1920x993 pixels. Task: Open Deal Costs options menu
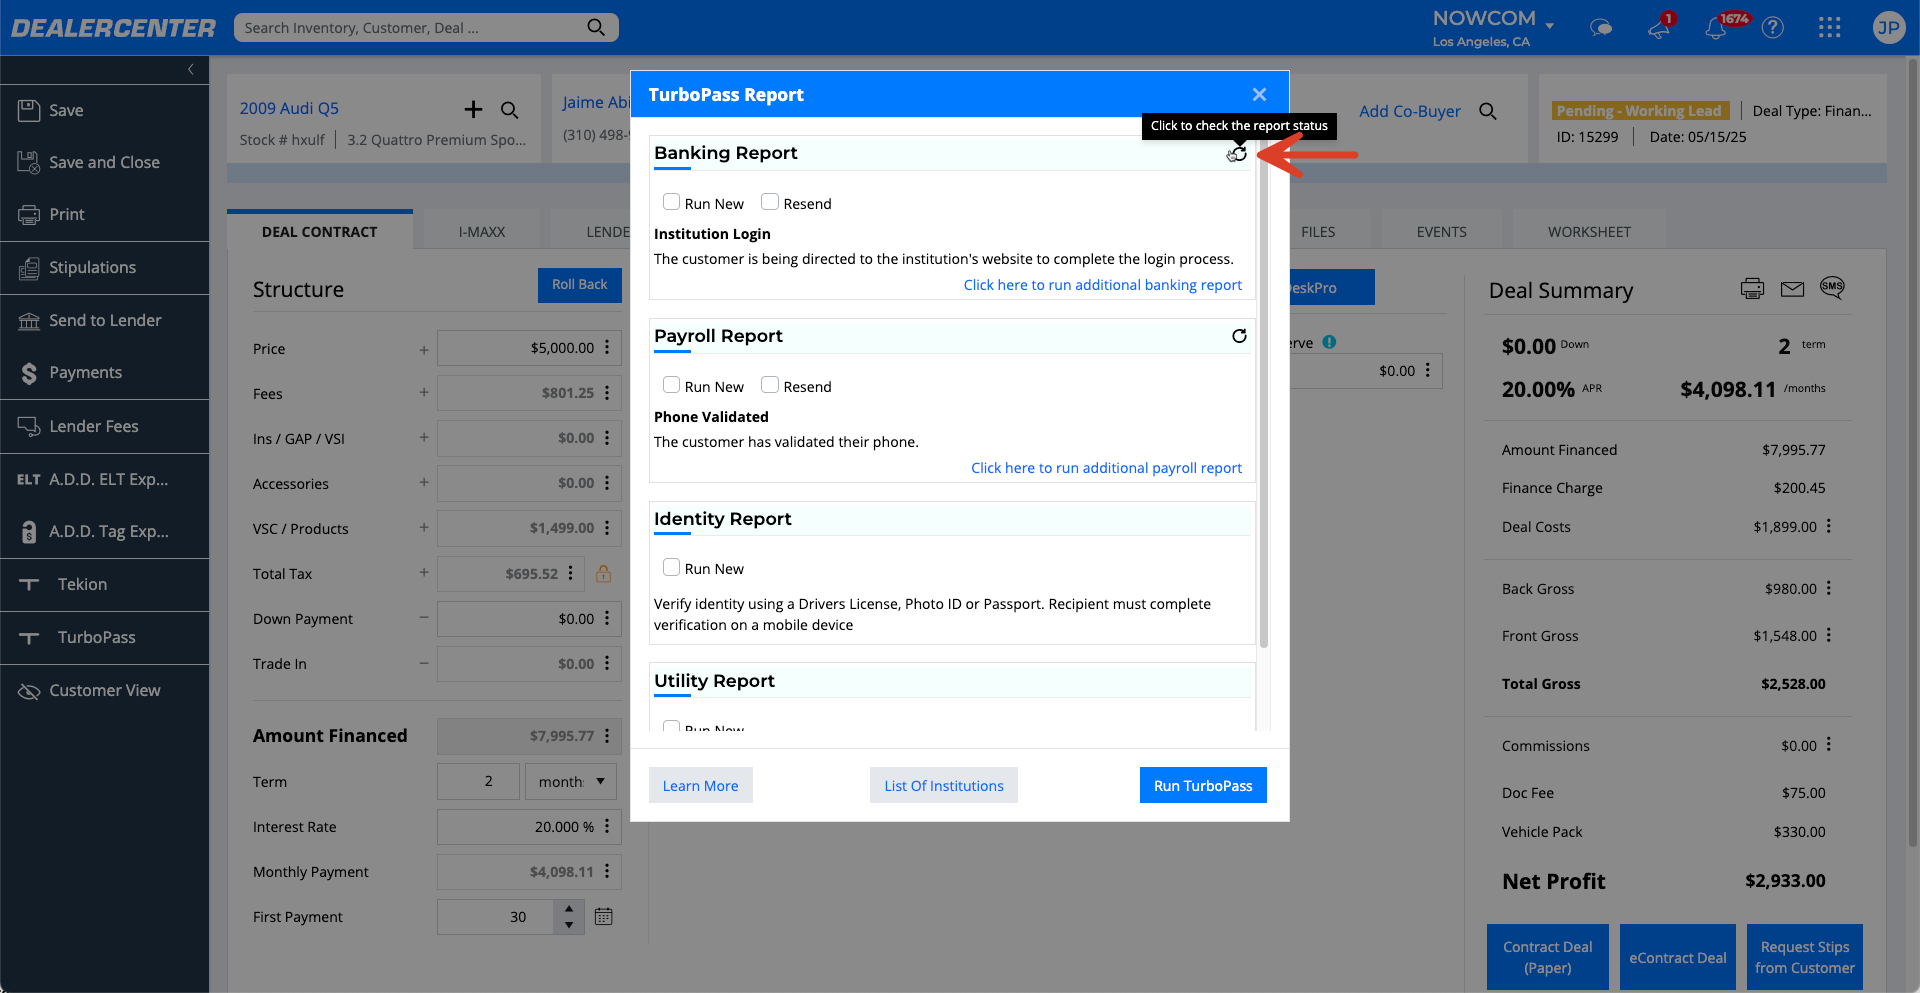click(x=1829, y=526)
